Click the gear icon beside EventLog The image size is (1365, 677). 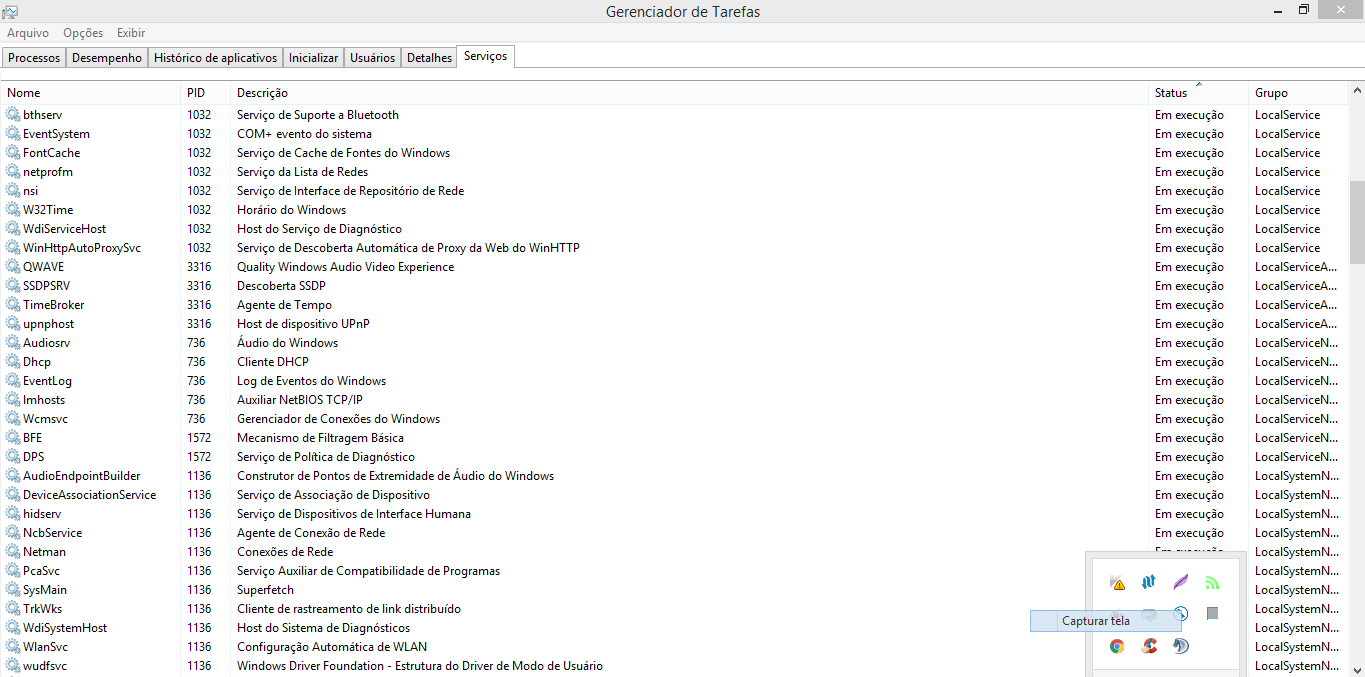coord(13,381)
